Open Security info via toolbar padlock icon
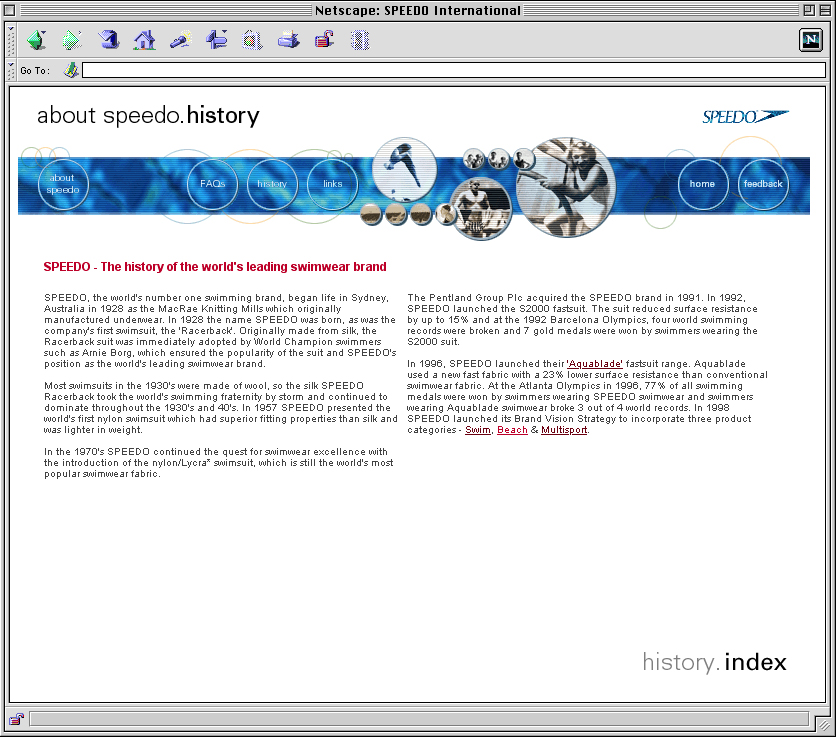Screen dimensions: 836x737 pos(324,40)
